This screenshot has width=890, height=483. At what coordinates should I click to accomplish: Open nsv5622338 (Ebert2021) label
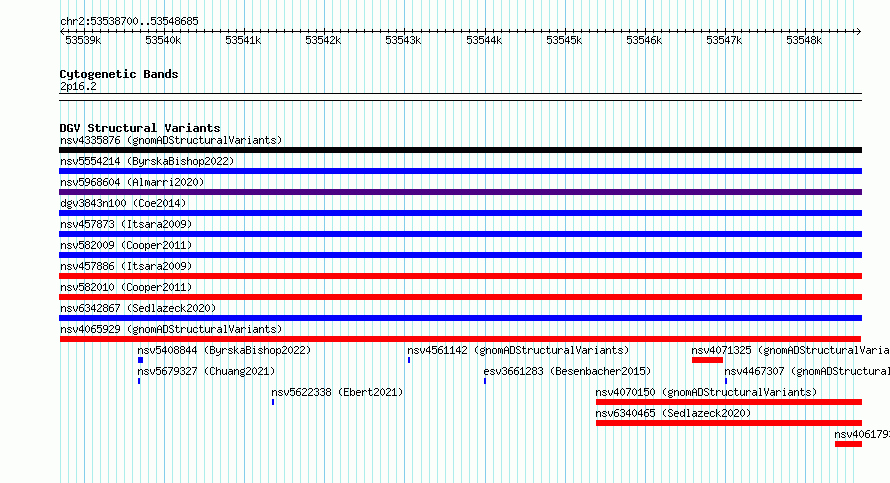[337, 392]
